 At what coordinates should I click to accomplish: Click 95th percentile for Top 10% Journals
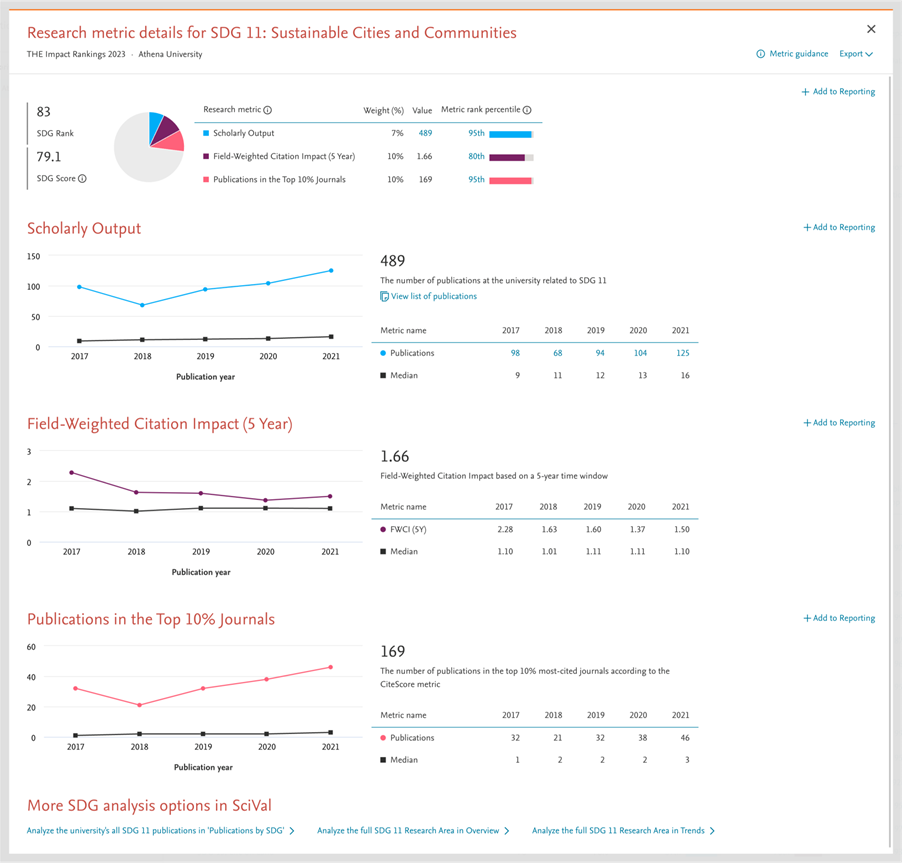[476, 180]
